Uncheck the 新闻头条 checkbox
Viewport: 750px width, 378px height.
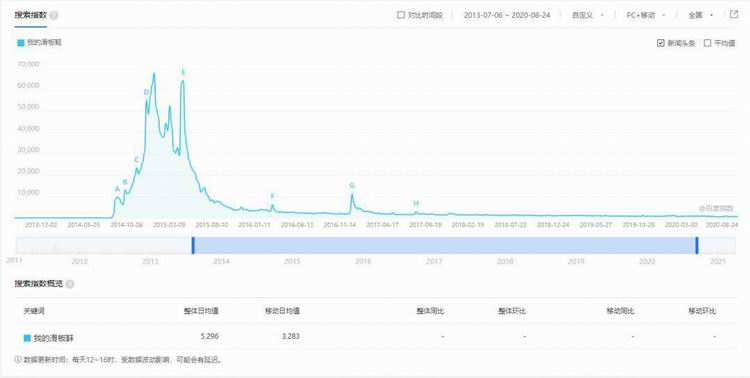pos(661,43)
